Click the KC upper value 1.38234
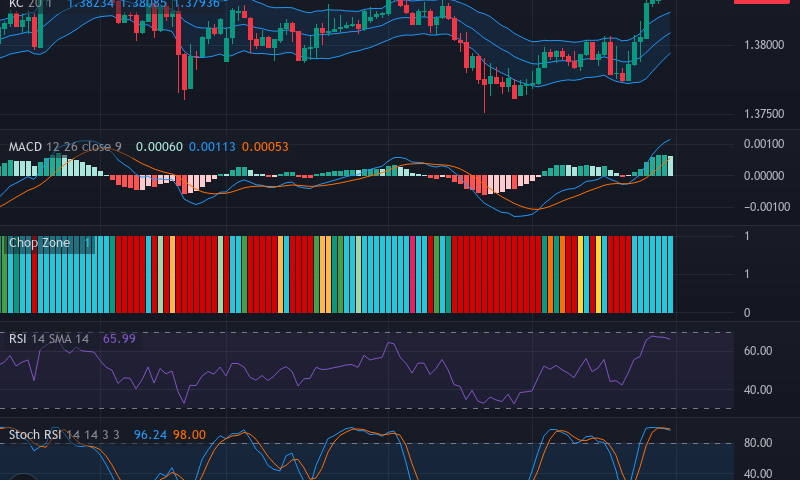The image size is (800, 480). tap(91, 4)
